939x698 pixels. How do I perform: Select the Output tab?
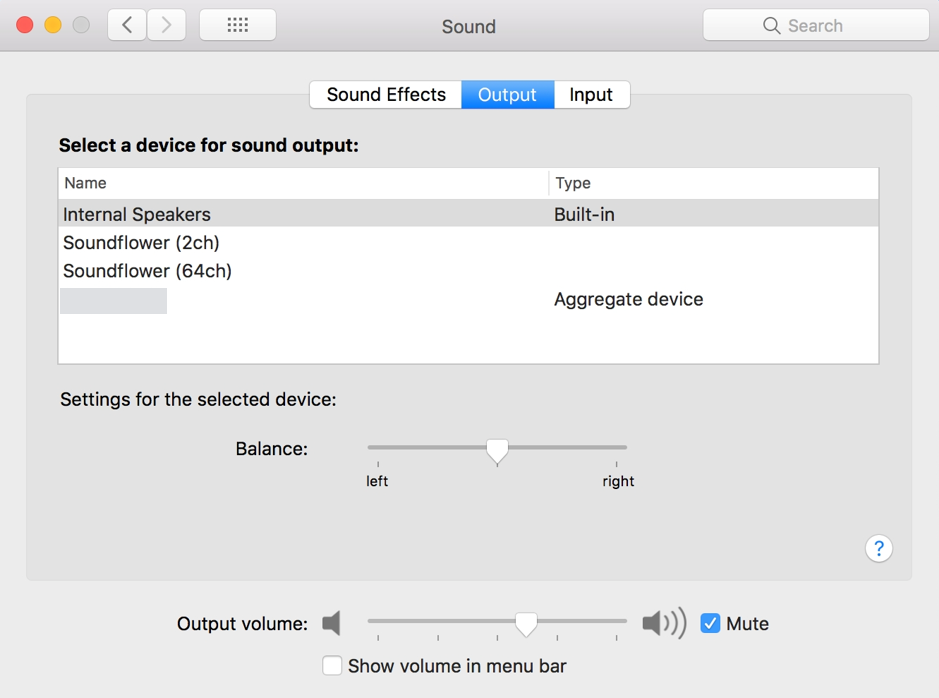click(507, 95)
